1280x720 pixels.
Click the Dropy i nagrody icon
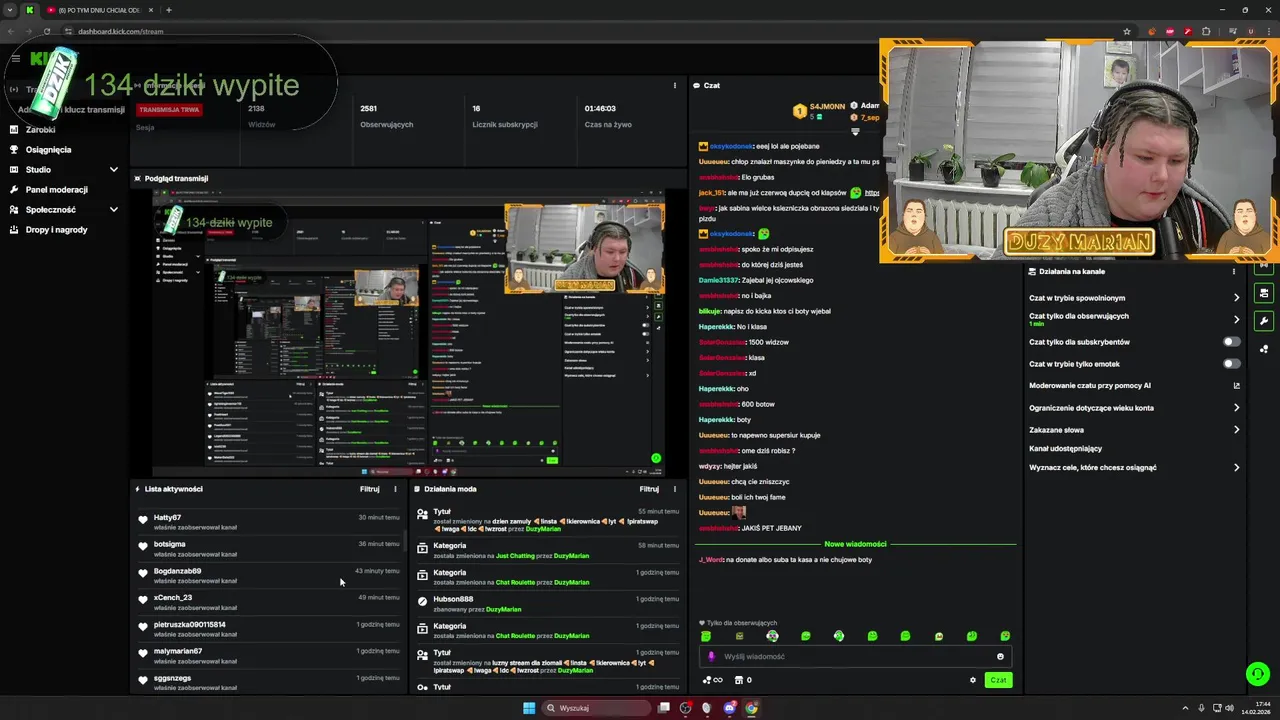coord(15,229)
